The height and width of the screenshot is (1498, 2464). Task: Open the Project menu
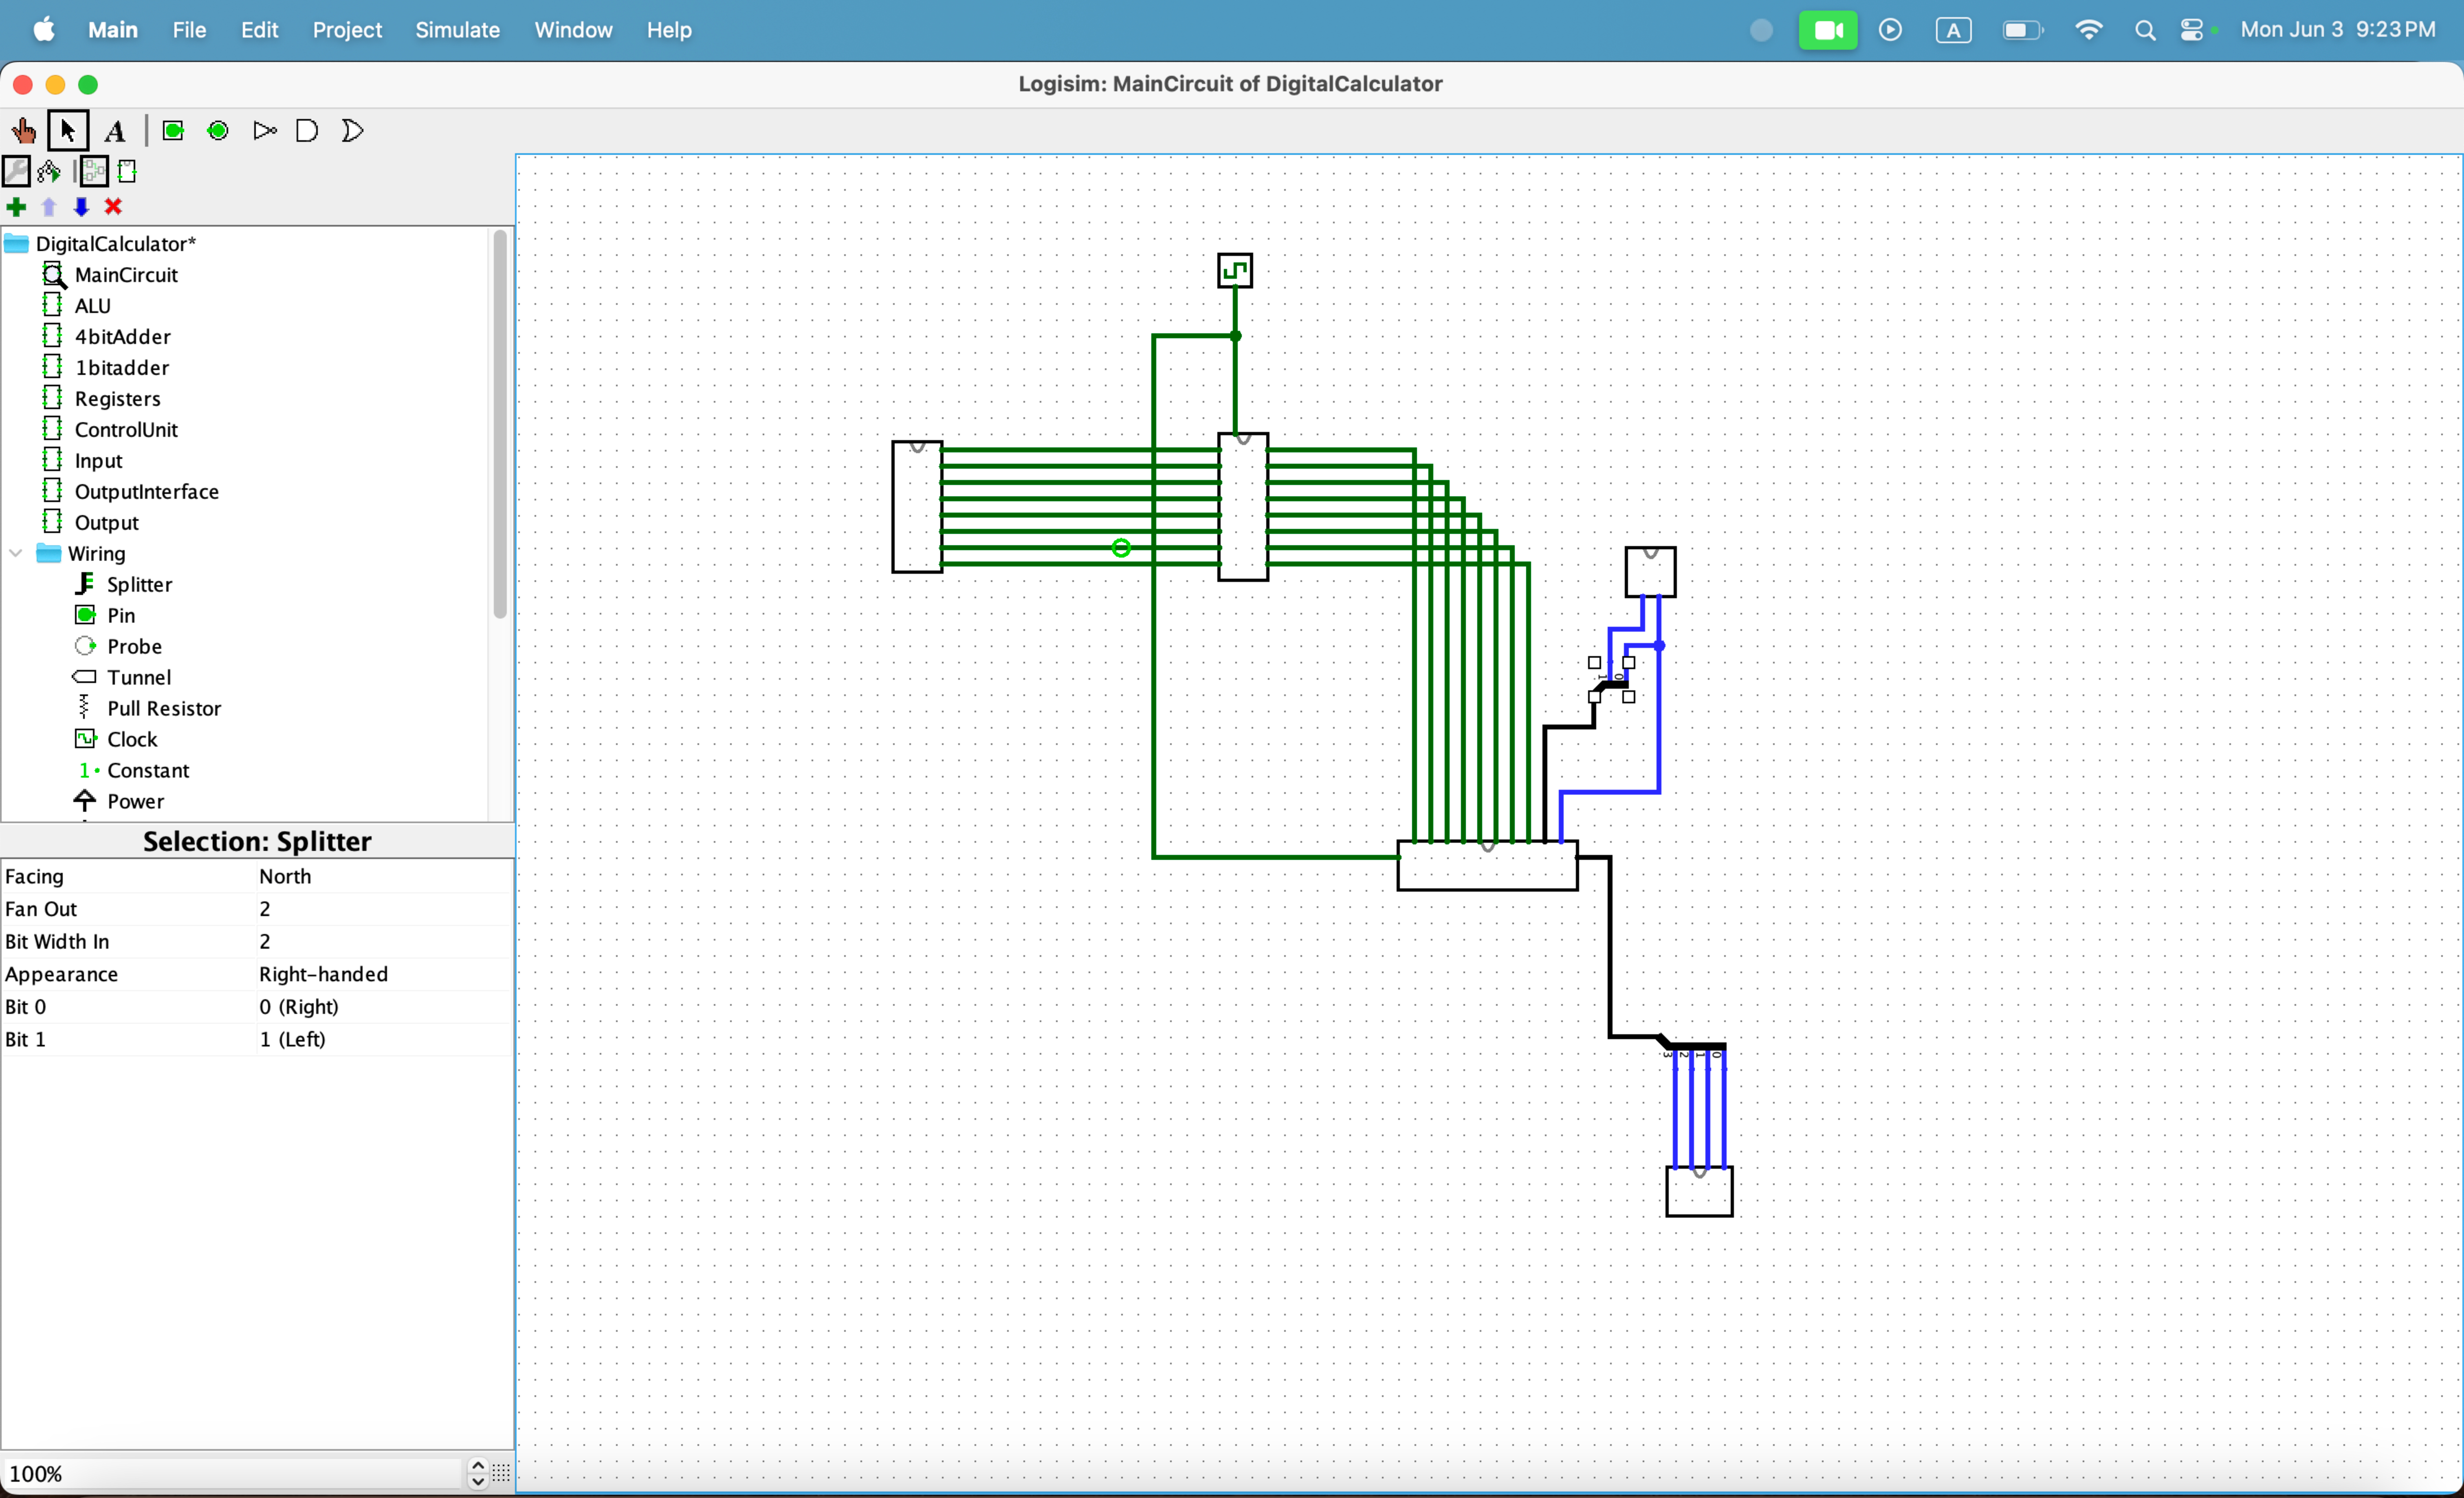(x=347, y=30)
